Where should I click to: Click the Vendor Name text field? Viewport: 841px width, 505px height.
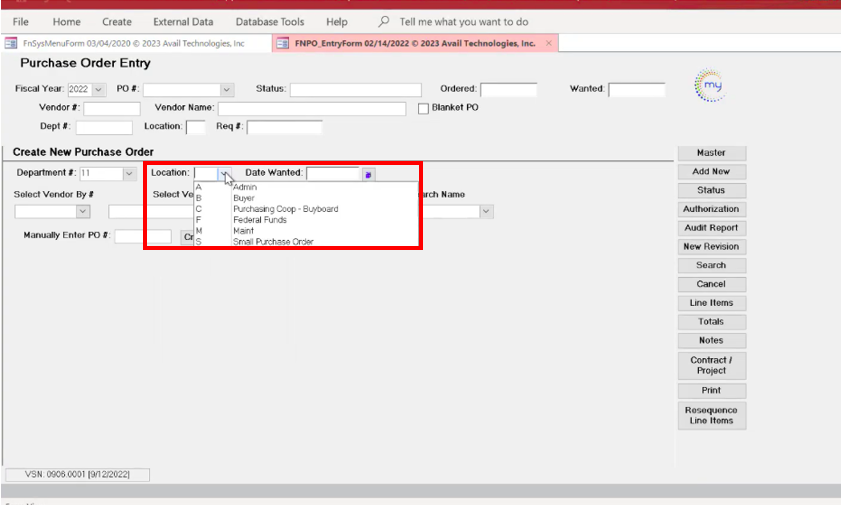312,109
